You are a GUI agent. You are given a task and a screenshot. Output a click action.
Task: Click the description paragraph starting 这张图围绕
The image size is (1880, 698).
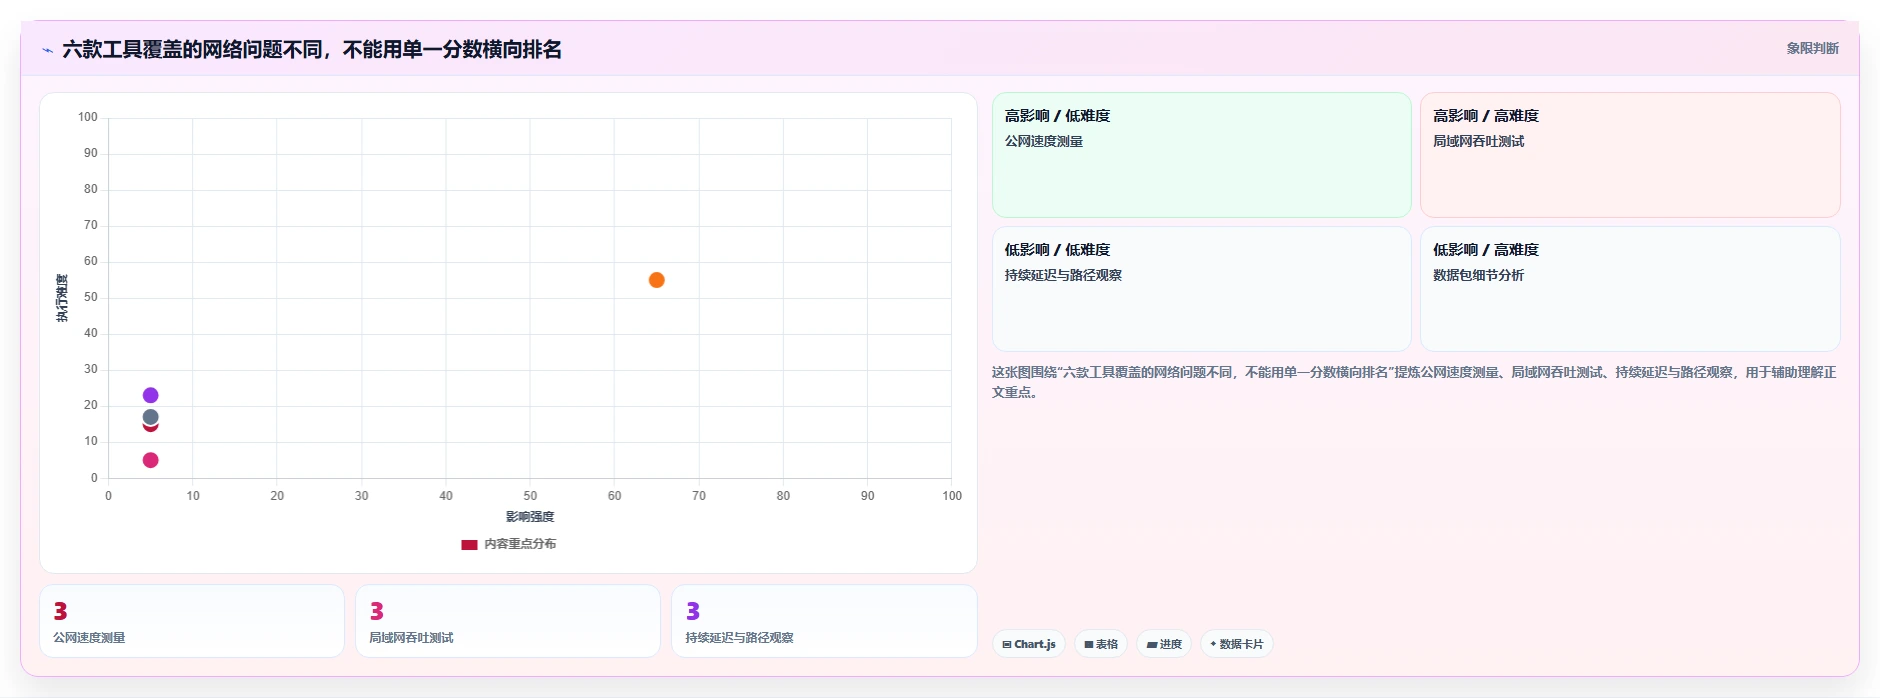click(1414, 382)
